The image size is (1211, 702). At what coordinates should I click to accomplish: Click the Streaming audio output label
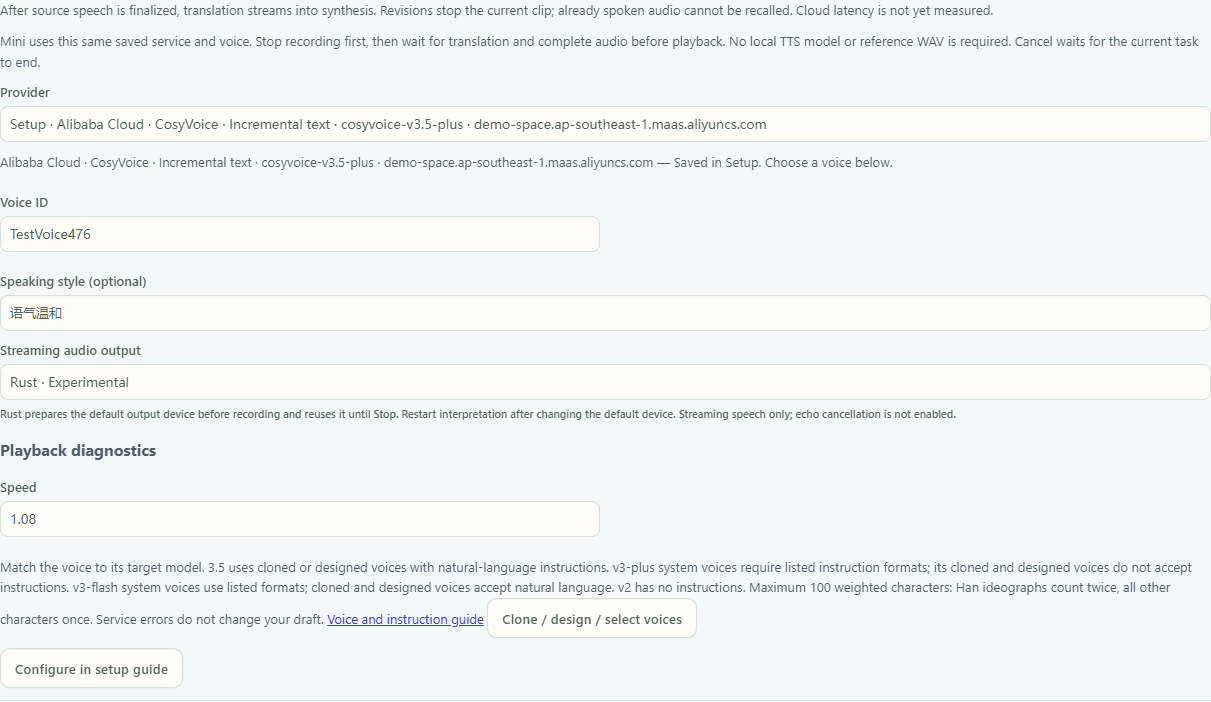click(70, 351)
